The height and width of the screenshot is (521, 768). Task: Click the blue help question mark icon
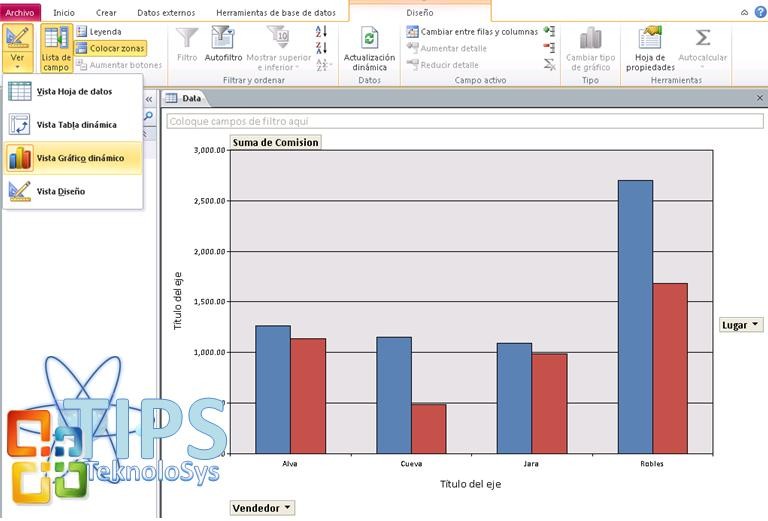(x=760, y=12)
